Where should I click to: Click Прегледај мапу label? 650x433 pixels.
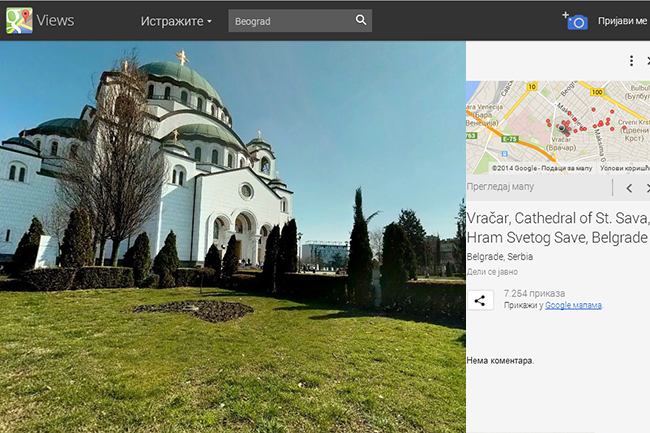[x=500, y=186]
